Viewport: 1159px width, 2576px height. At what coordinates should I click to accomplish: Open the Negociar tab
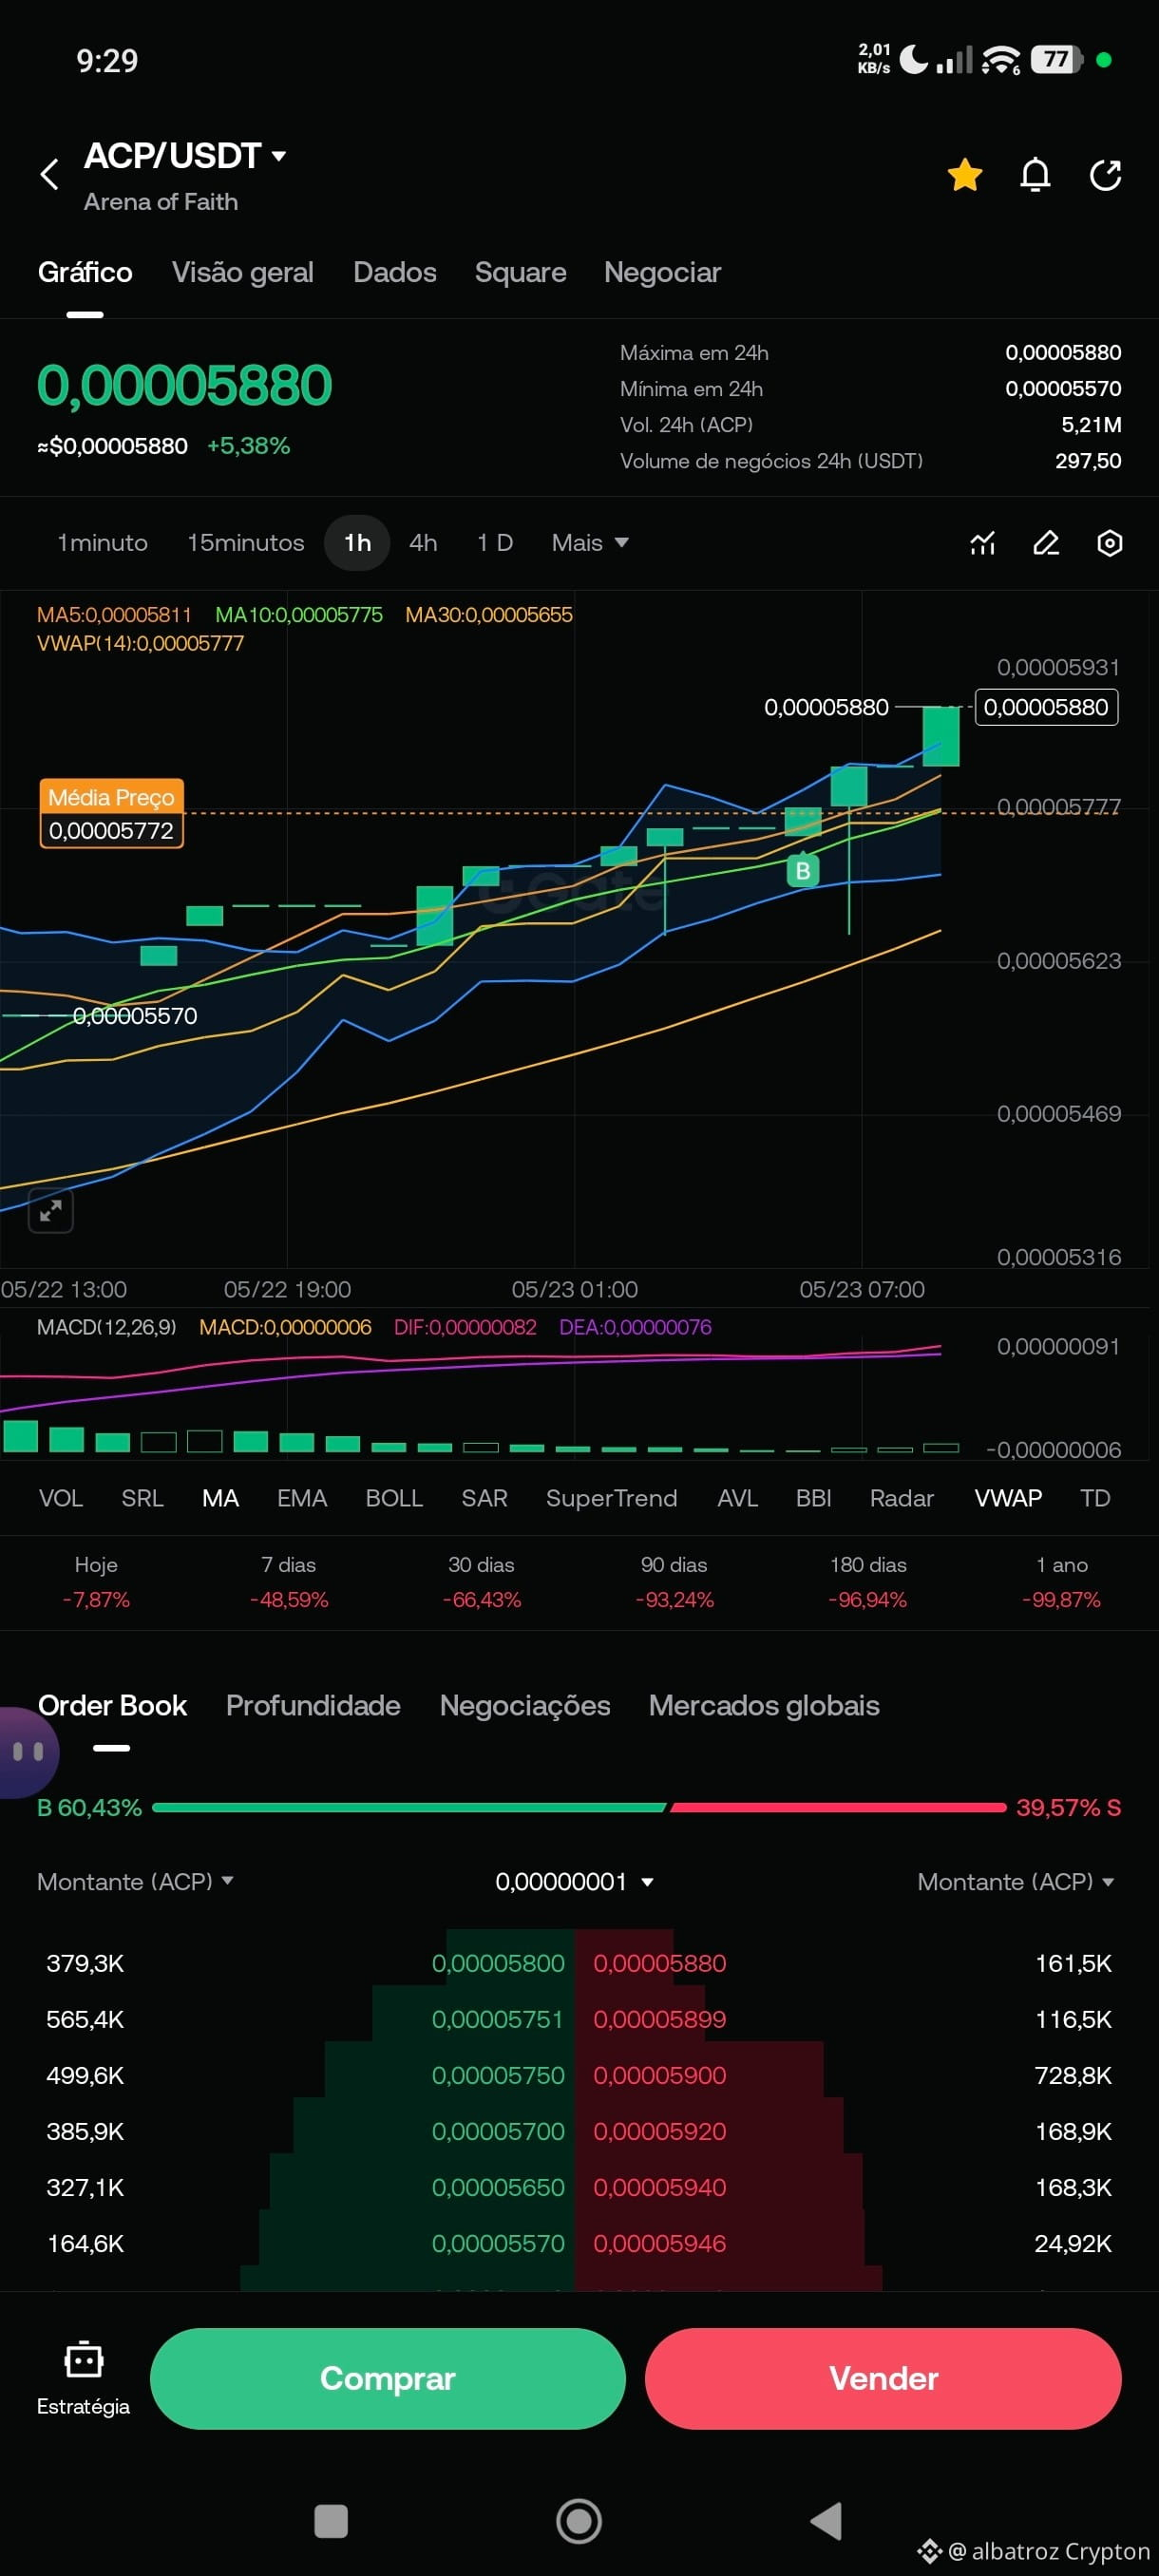coord(662,272)
